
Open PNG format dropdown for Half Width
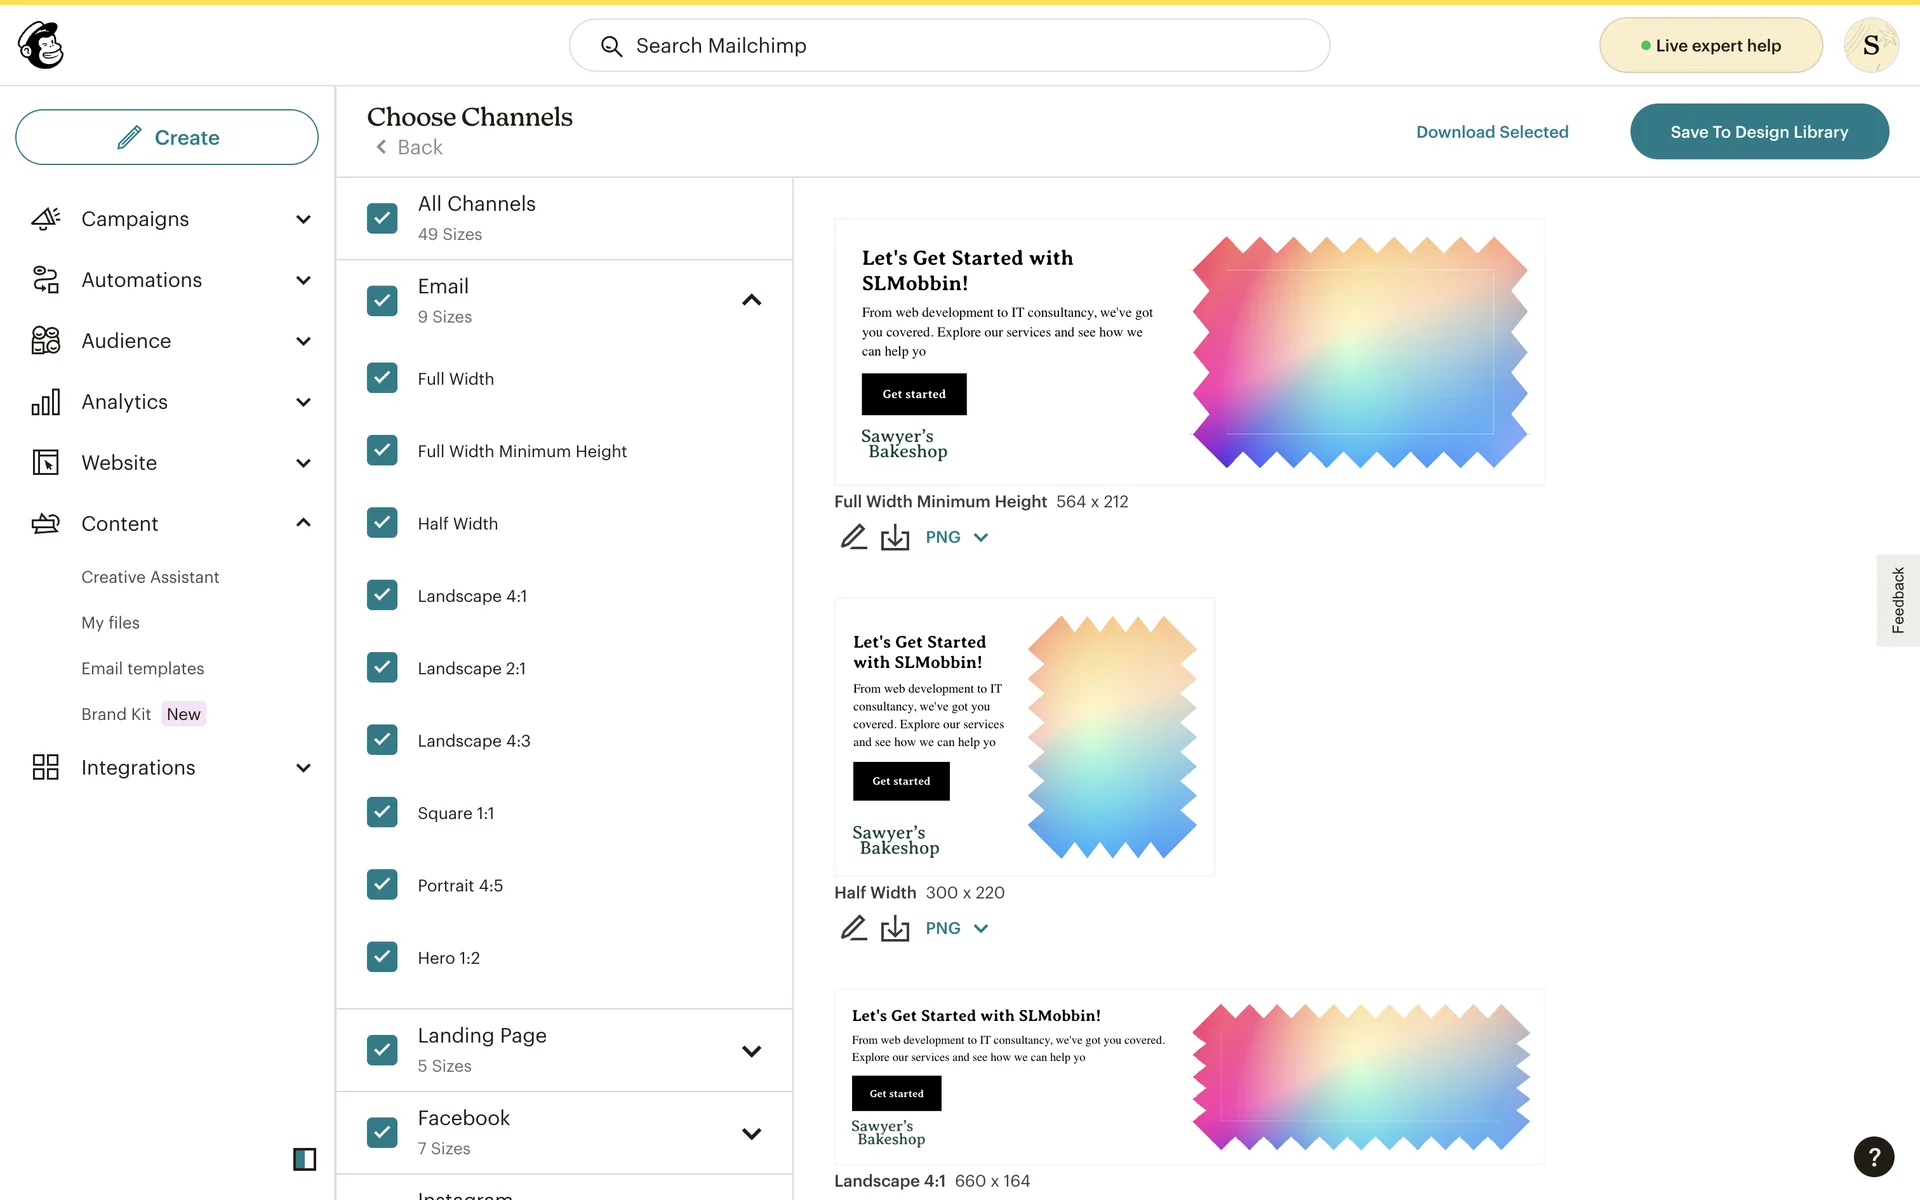coord(956,928)
